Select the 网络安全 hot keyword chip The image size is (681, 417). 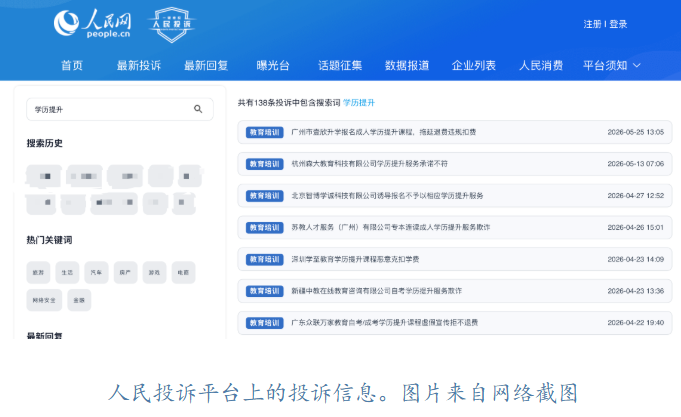(44, 300)
